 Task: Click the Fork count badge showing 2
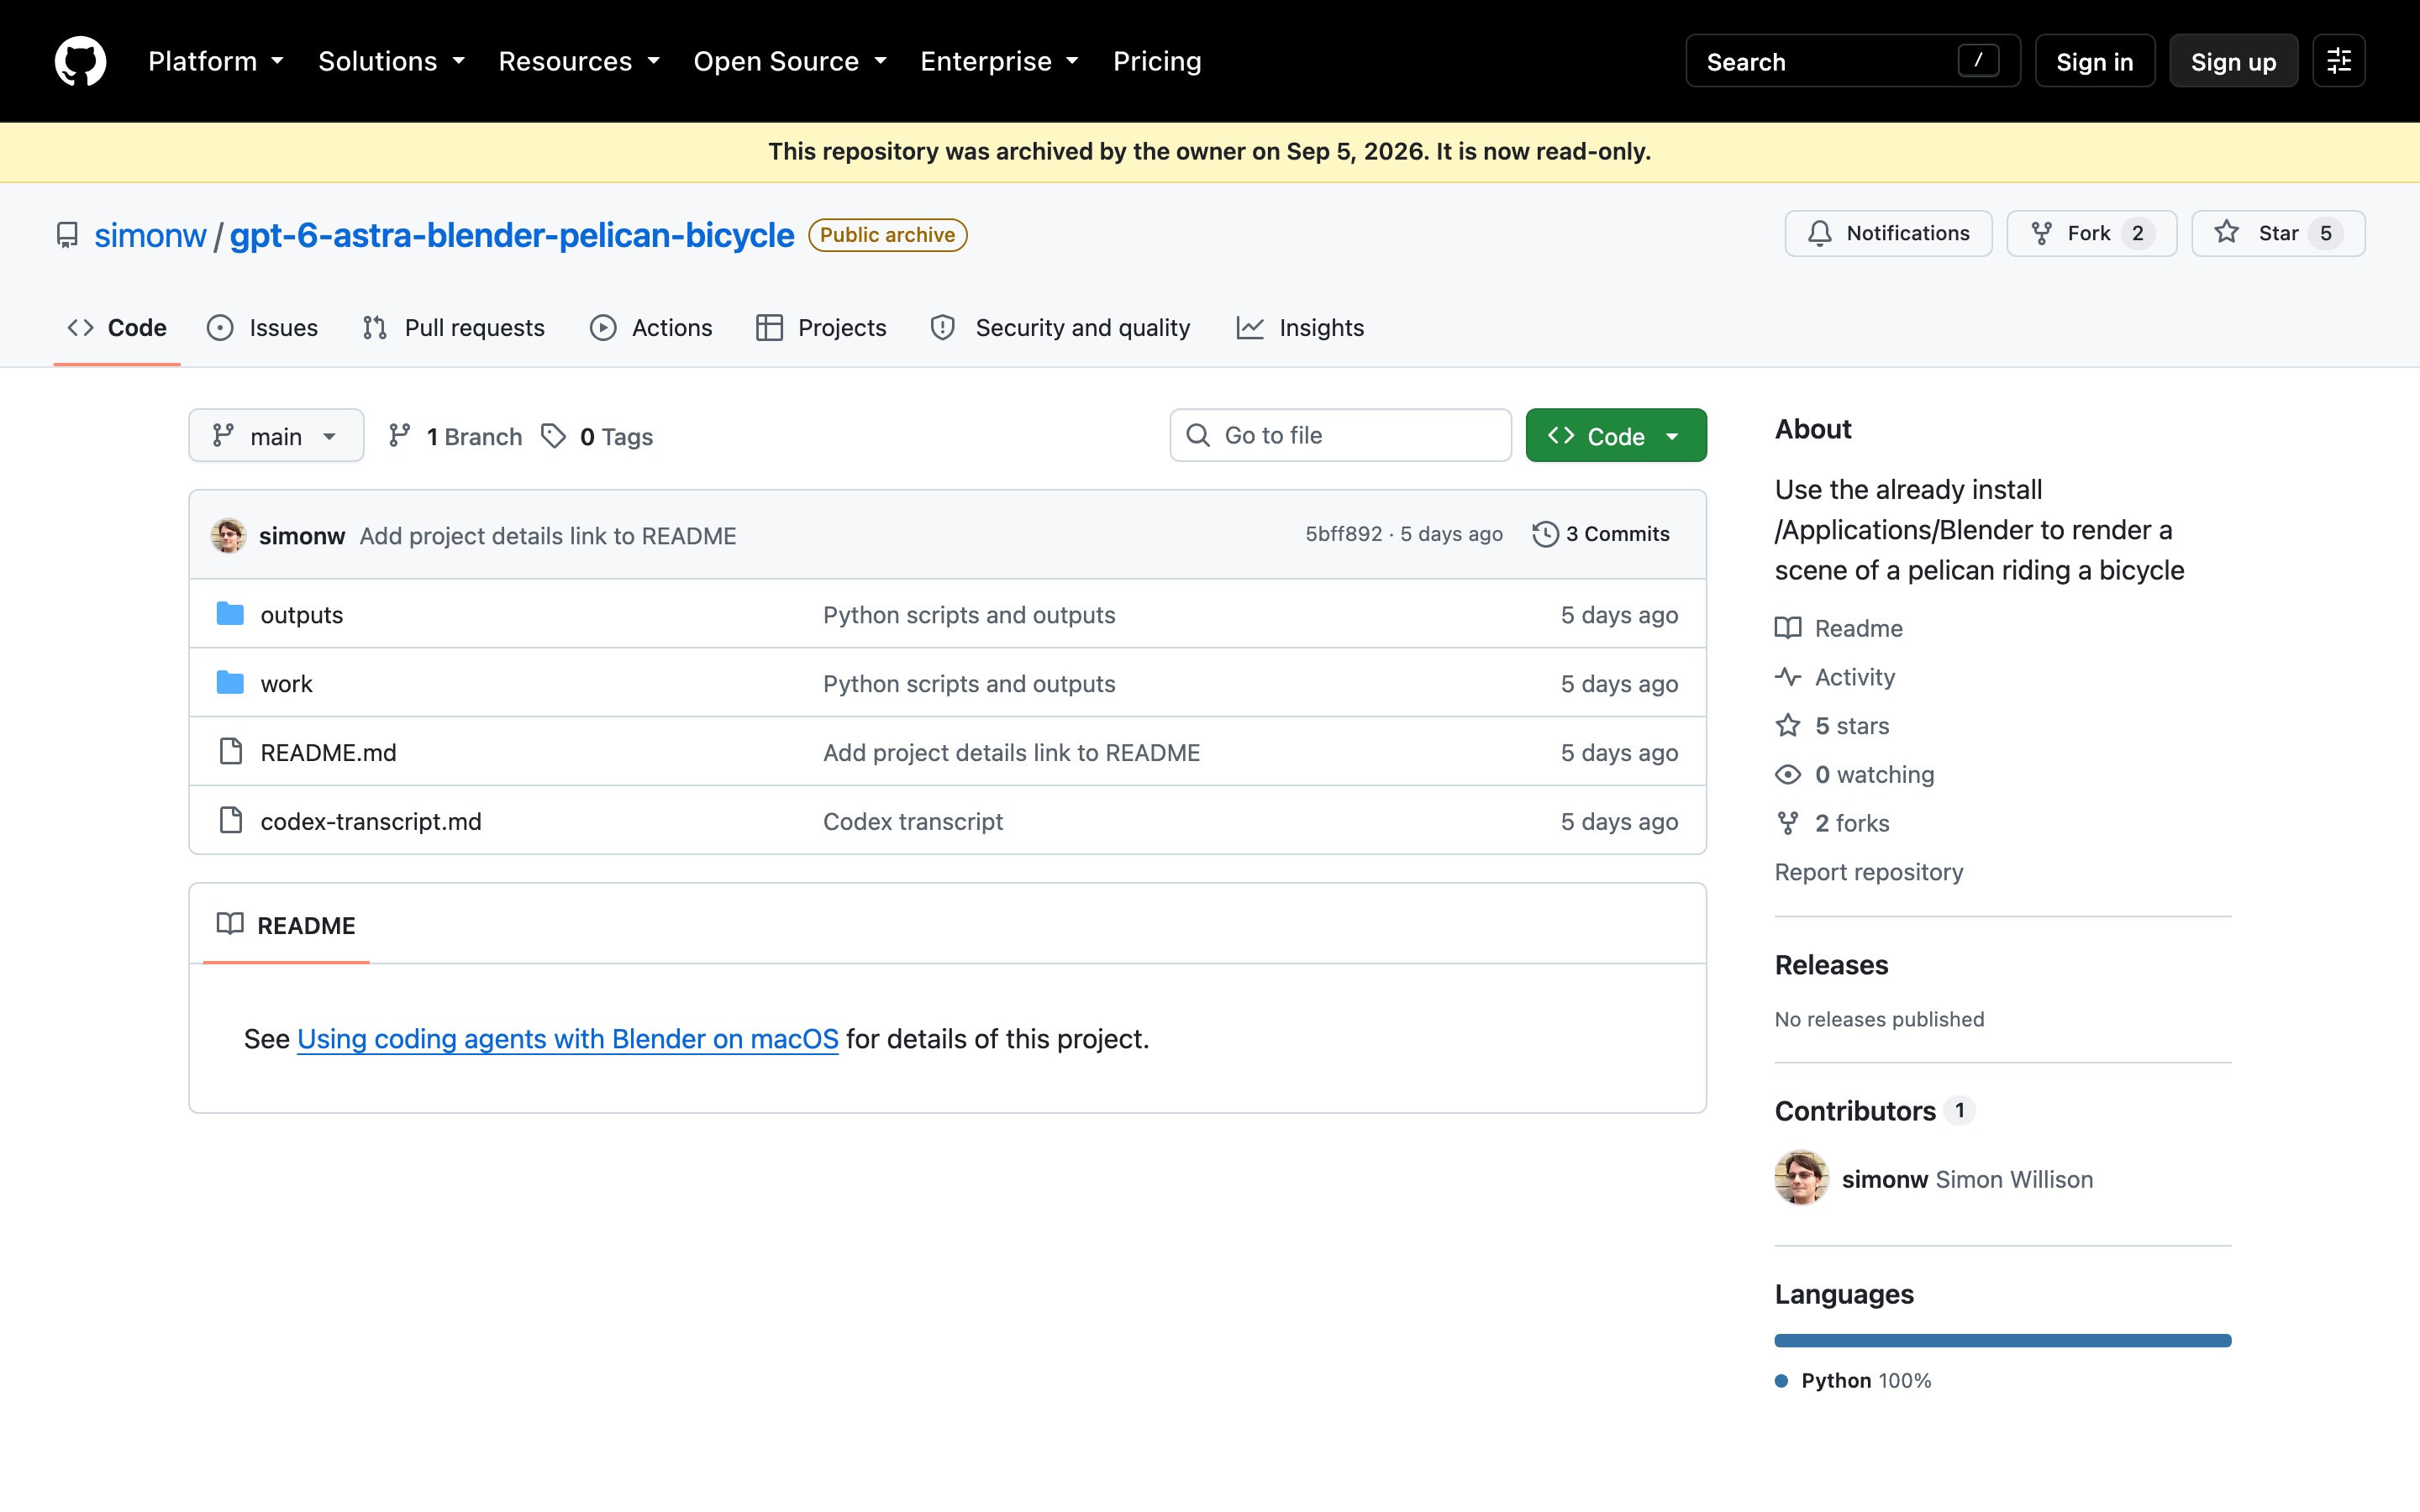(x=2137, y=233)
